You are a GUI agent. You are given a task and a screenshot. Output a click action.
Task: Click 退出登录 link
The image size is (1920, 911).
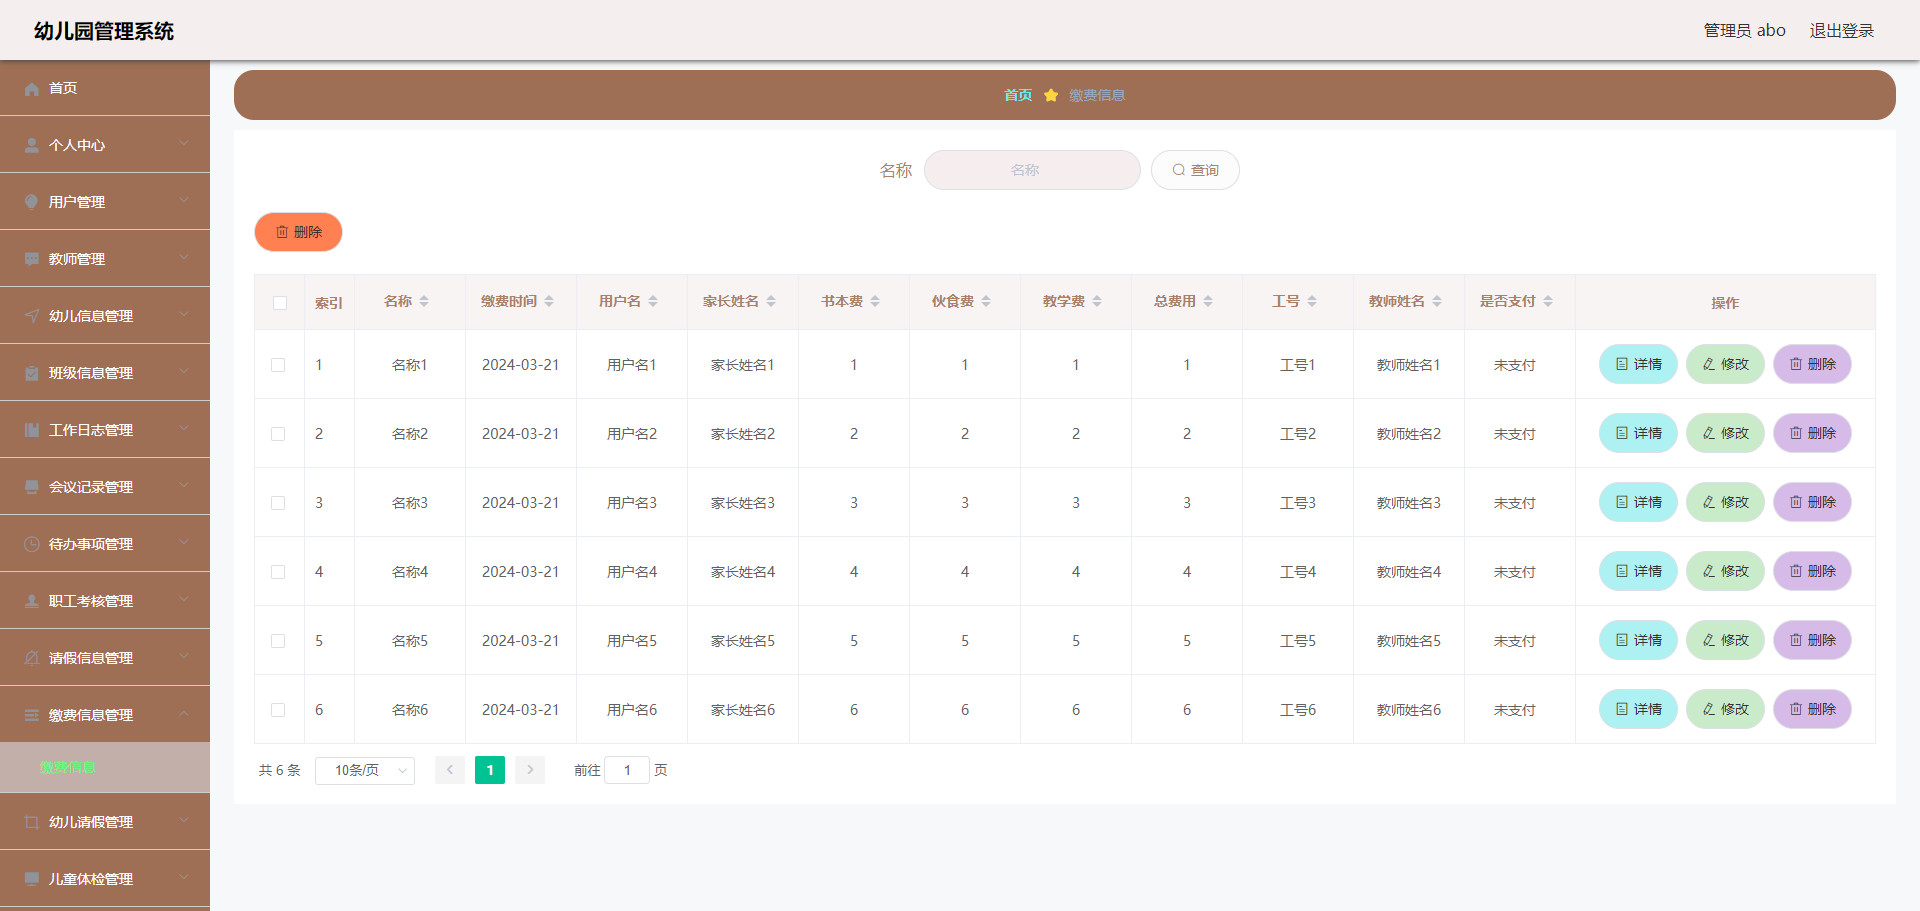pos(1842,31)
